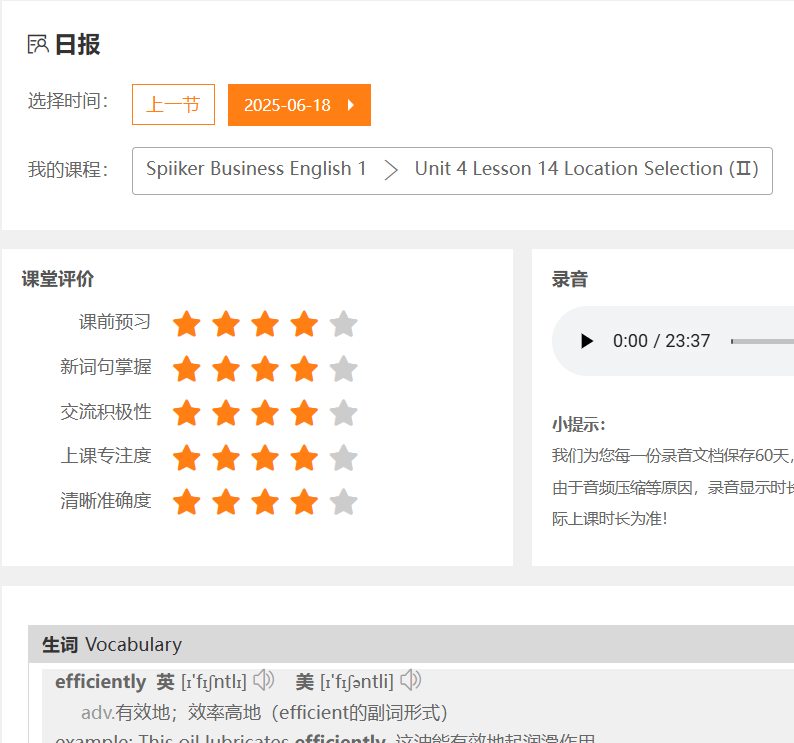
Task: Click the fifth star for 清晰准确度
Action: coord(343,502)
